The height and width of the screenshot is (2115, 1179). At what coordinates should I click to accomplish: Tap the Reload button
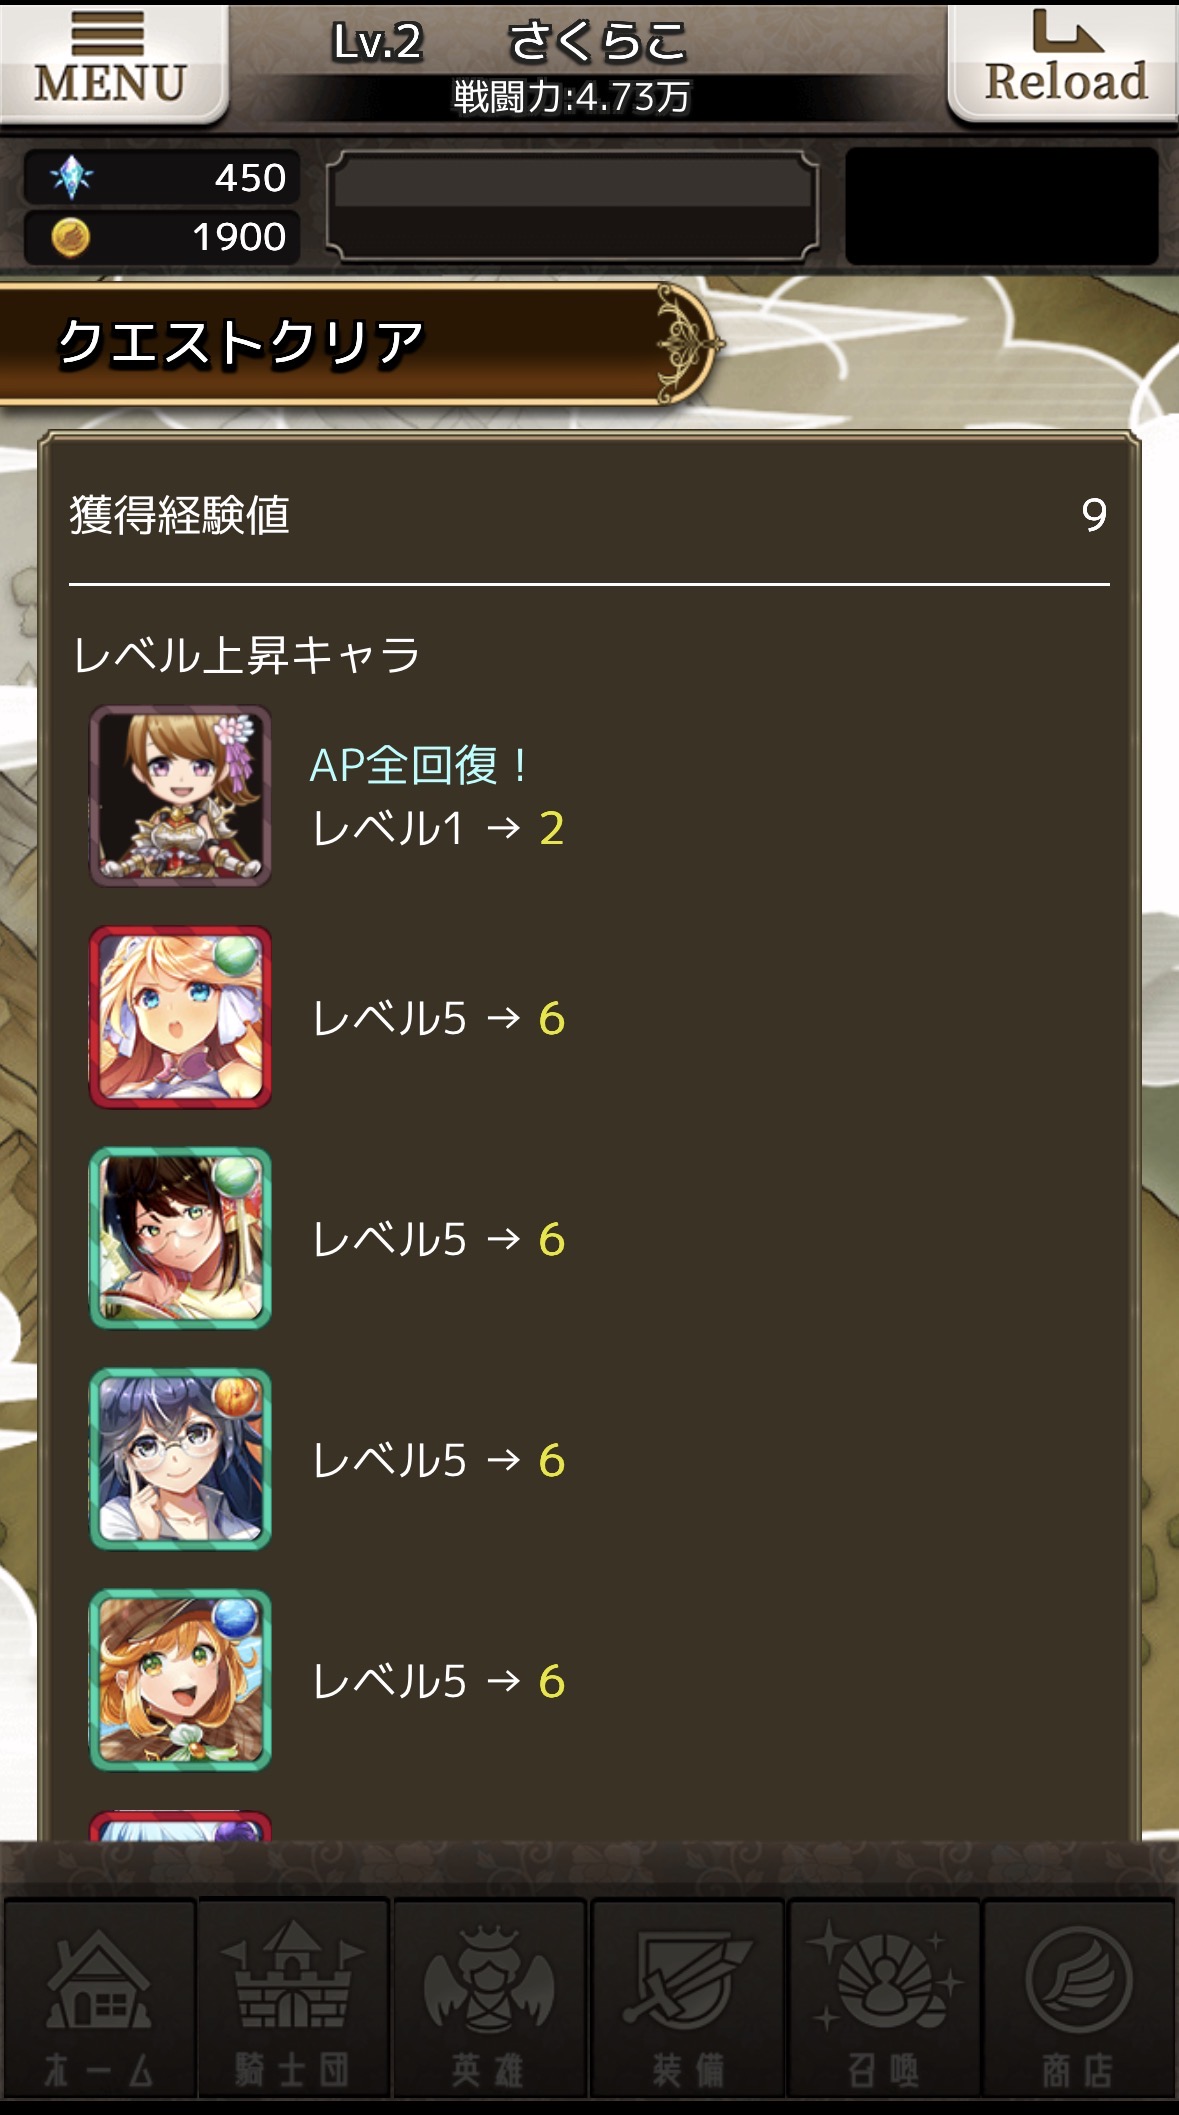1064,63
